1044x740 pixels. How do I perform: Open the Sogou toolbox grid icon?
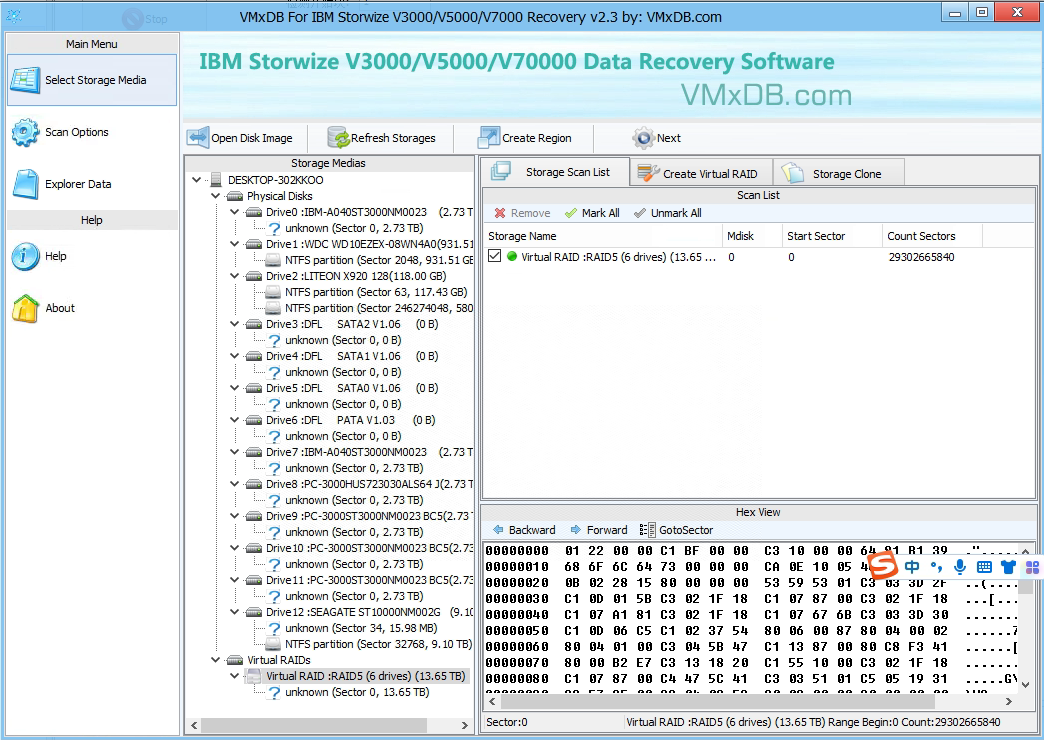click(x=1032, y=567)
